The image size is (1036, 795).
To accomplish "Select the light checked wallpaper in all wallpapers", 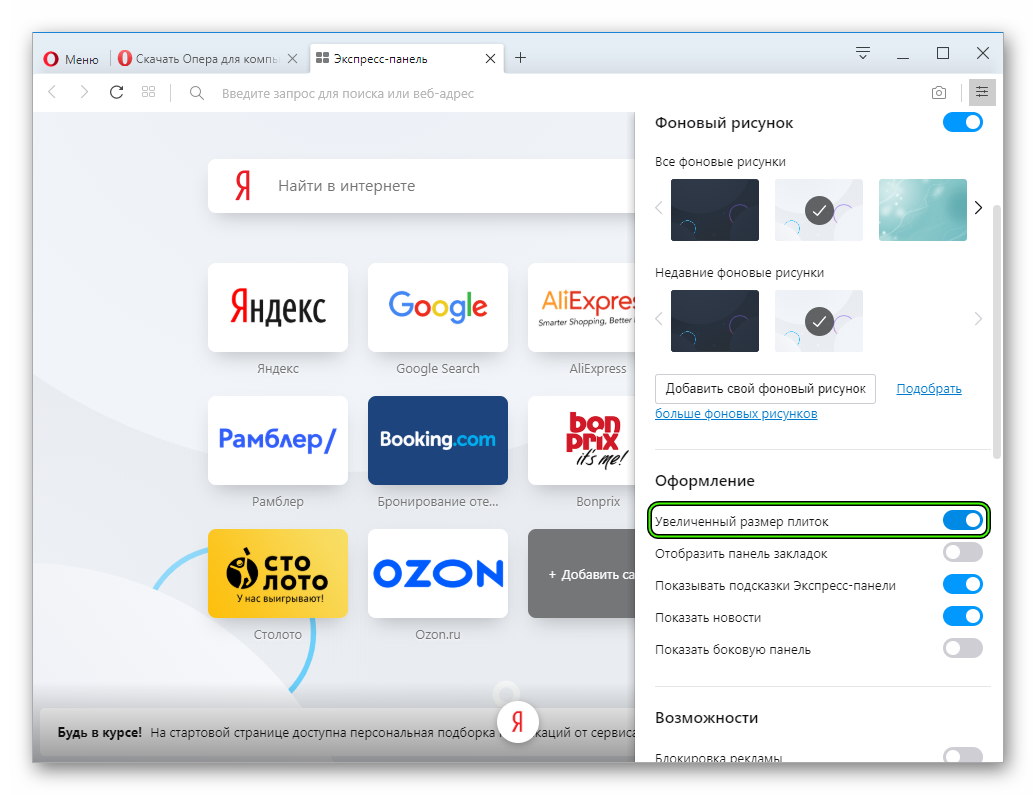I will coord(819,209).
